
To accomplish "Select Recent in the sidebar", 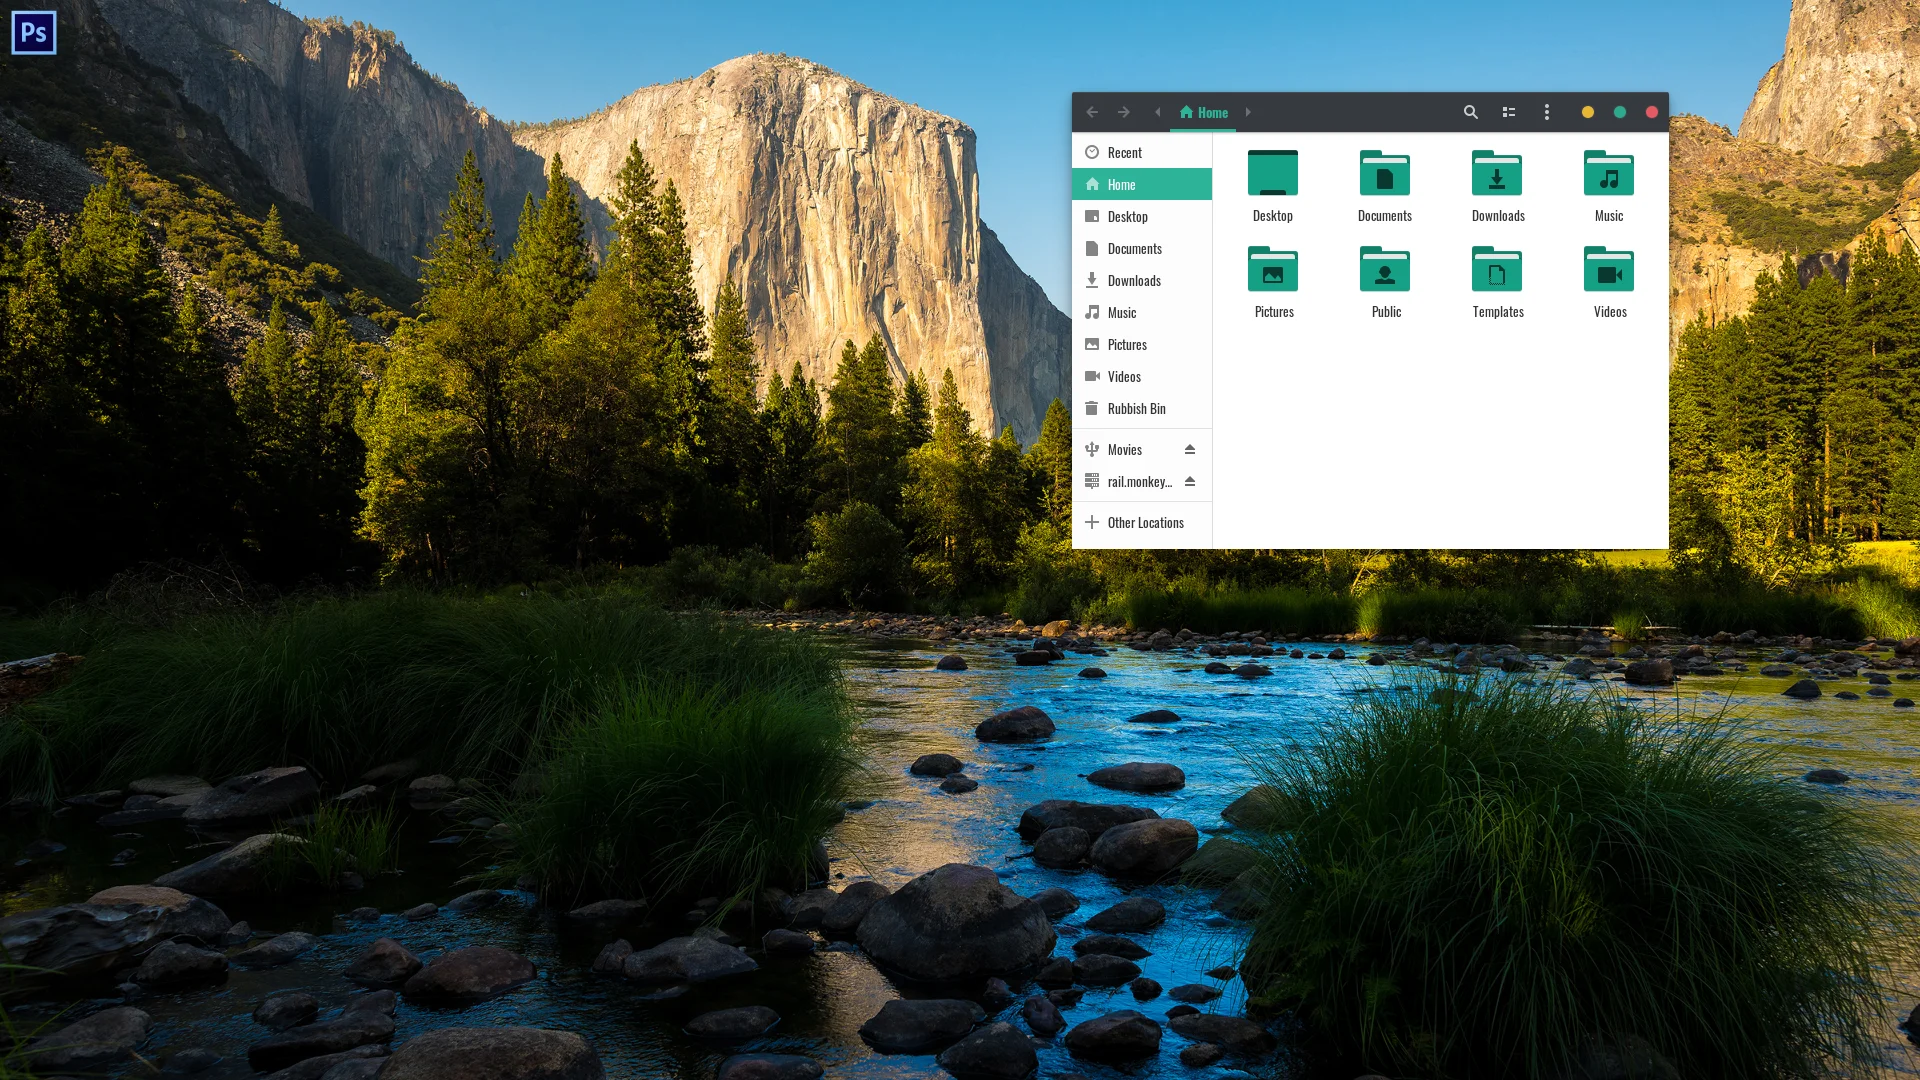I will pyautogui.click(x=1142, y=152).
